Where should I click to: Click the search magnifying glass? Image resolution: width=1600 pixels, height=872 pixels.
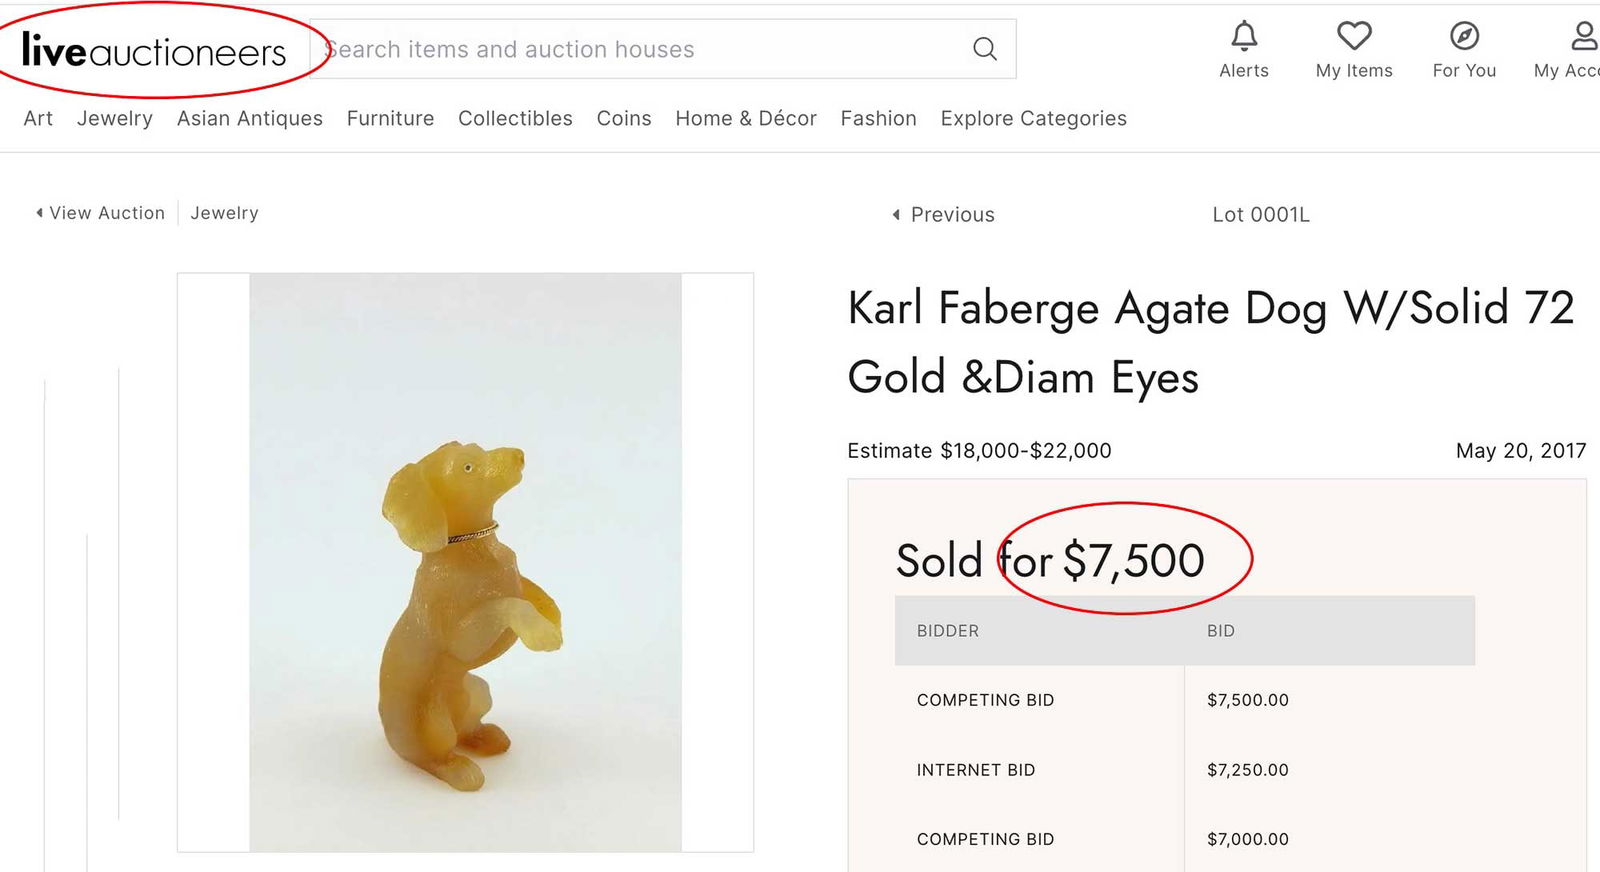(x=984, y=48)
